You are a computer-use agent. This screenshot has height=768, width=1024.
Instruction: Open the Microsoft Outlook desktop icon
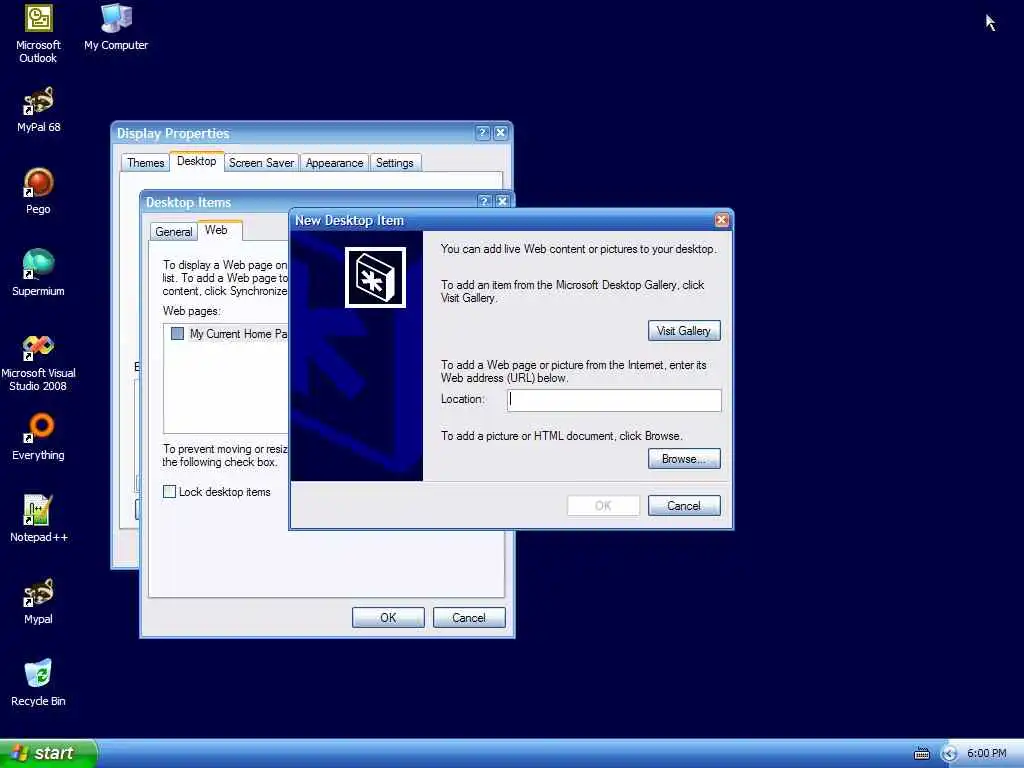38,34
